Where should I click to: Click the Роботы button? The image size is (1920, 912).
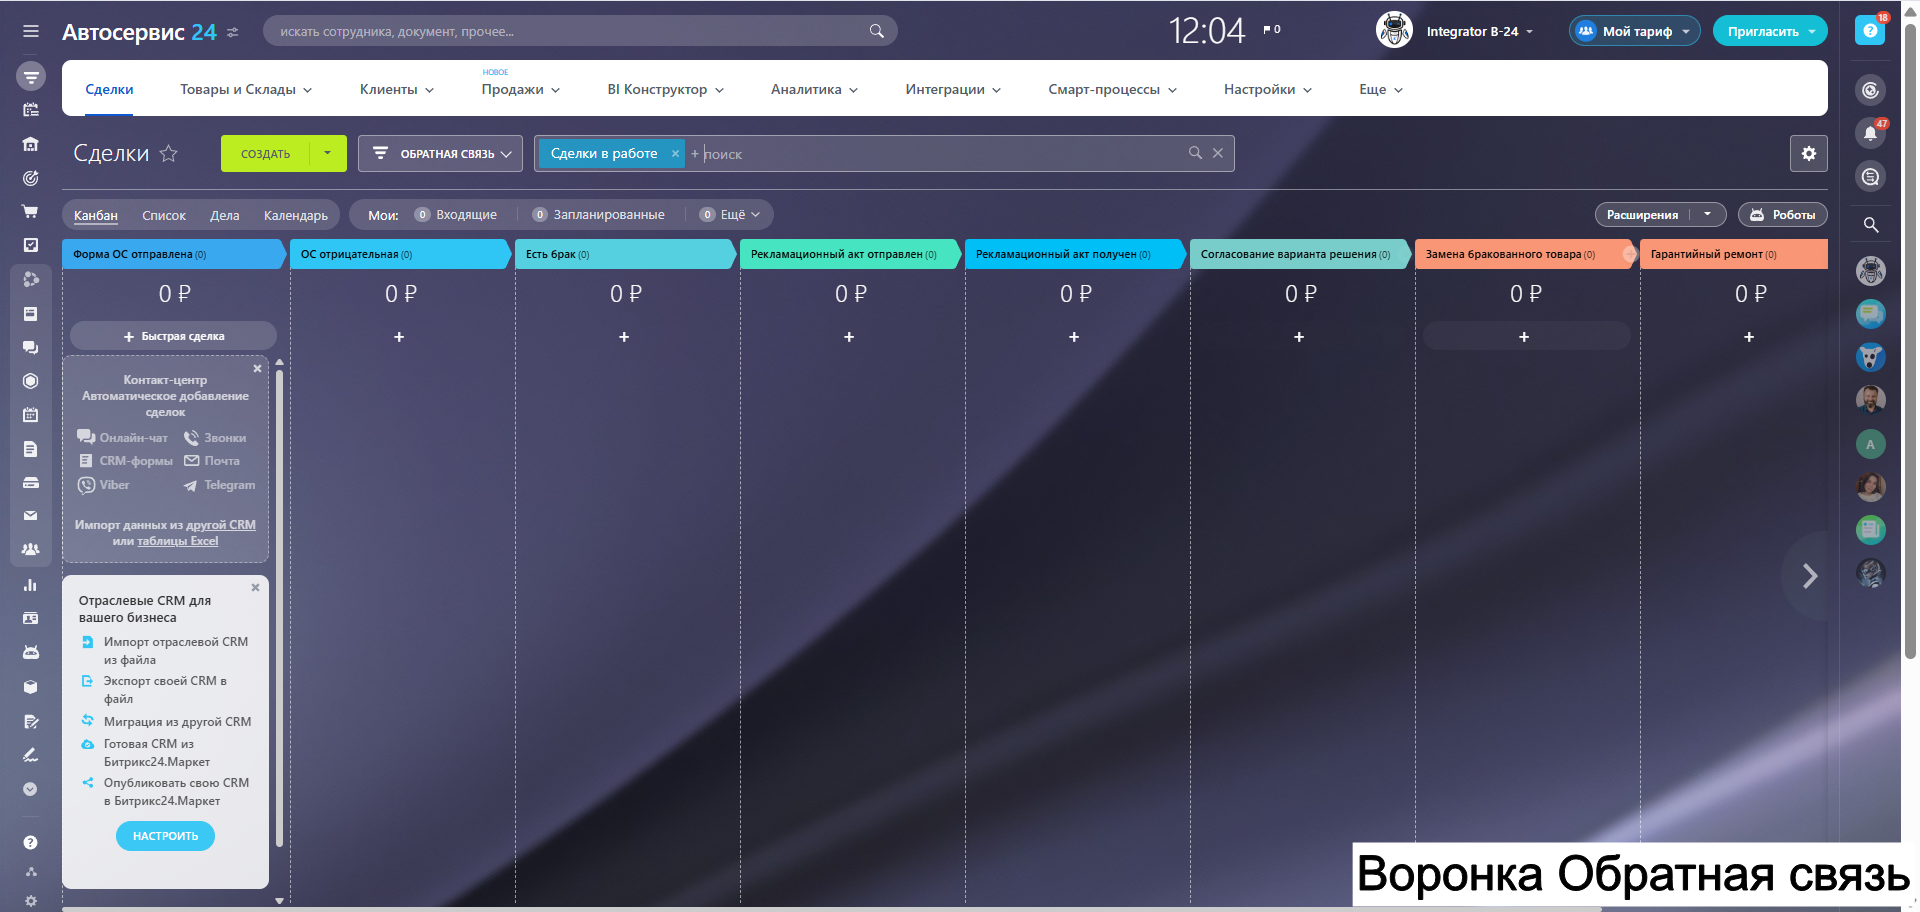(1783, 214)
